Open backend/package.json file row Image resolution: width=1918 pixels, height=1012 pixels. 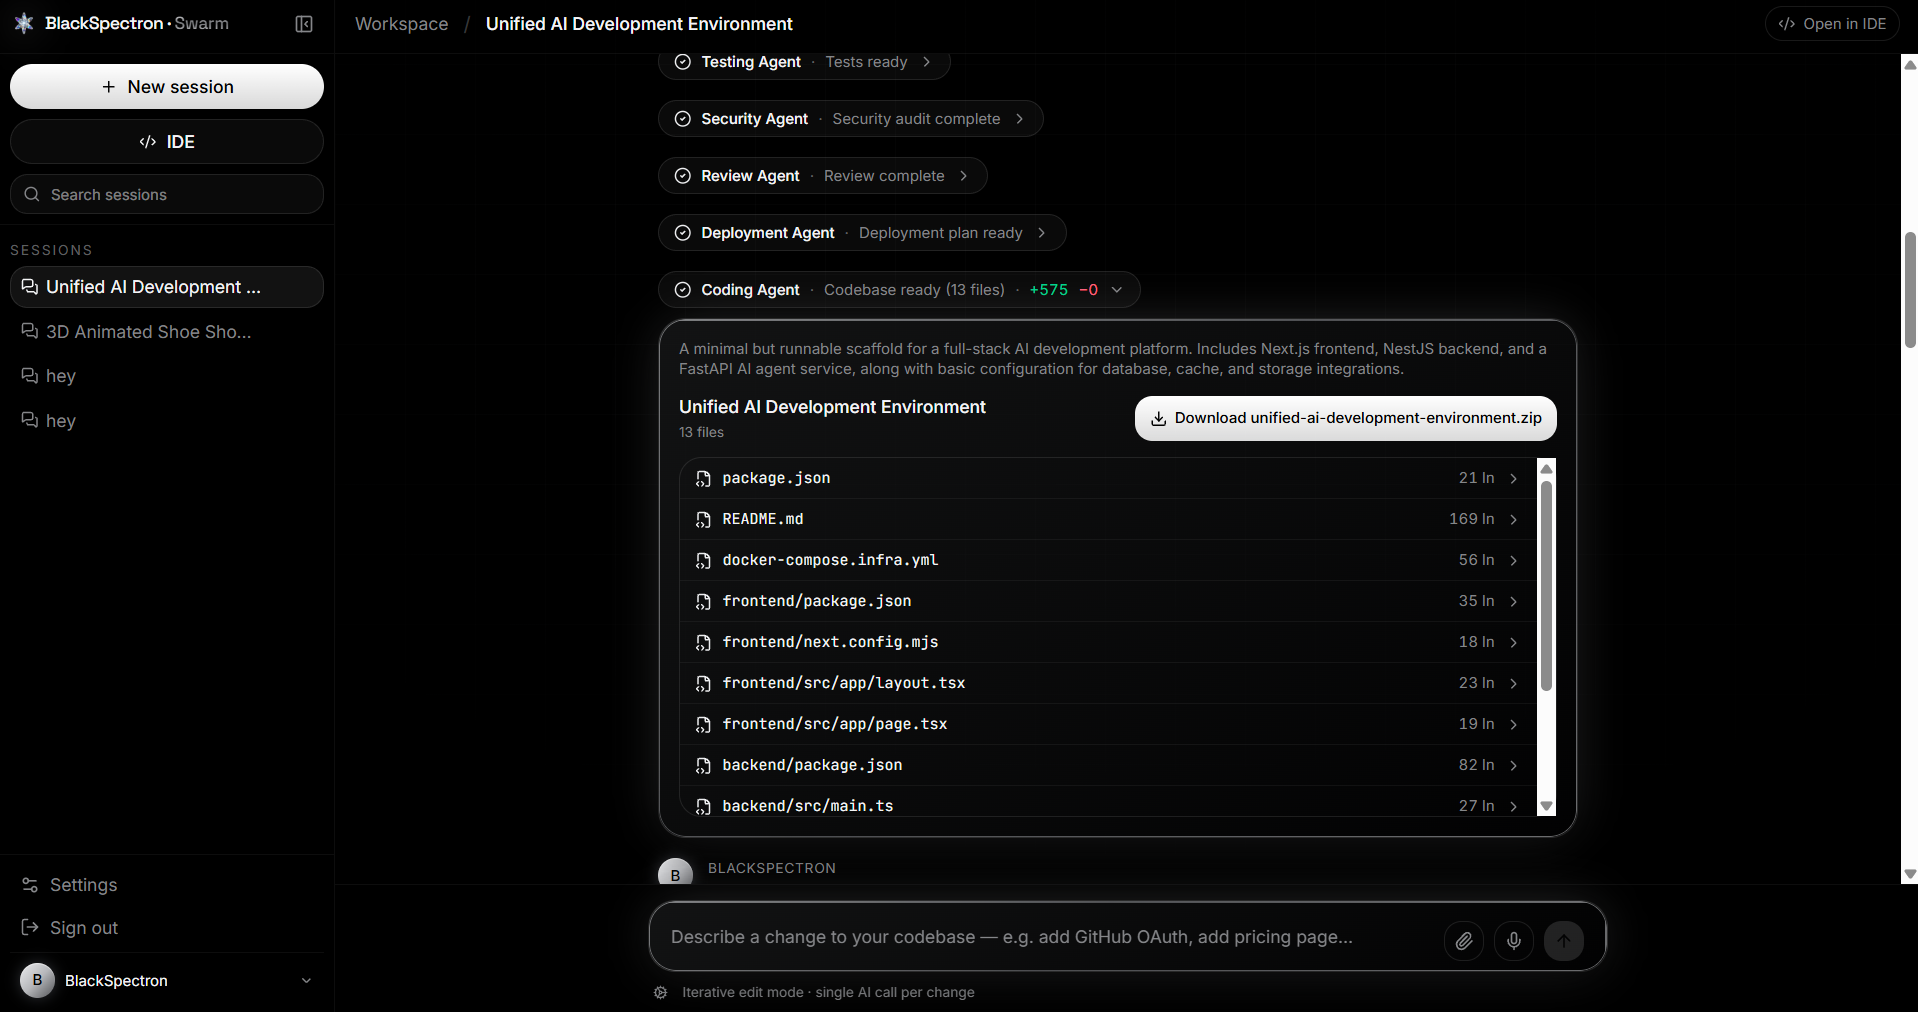pos(1108,765)
